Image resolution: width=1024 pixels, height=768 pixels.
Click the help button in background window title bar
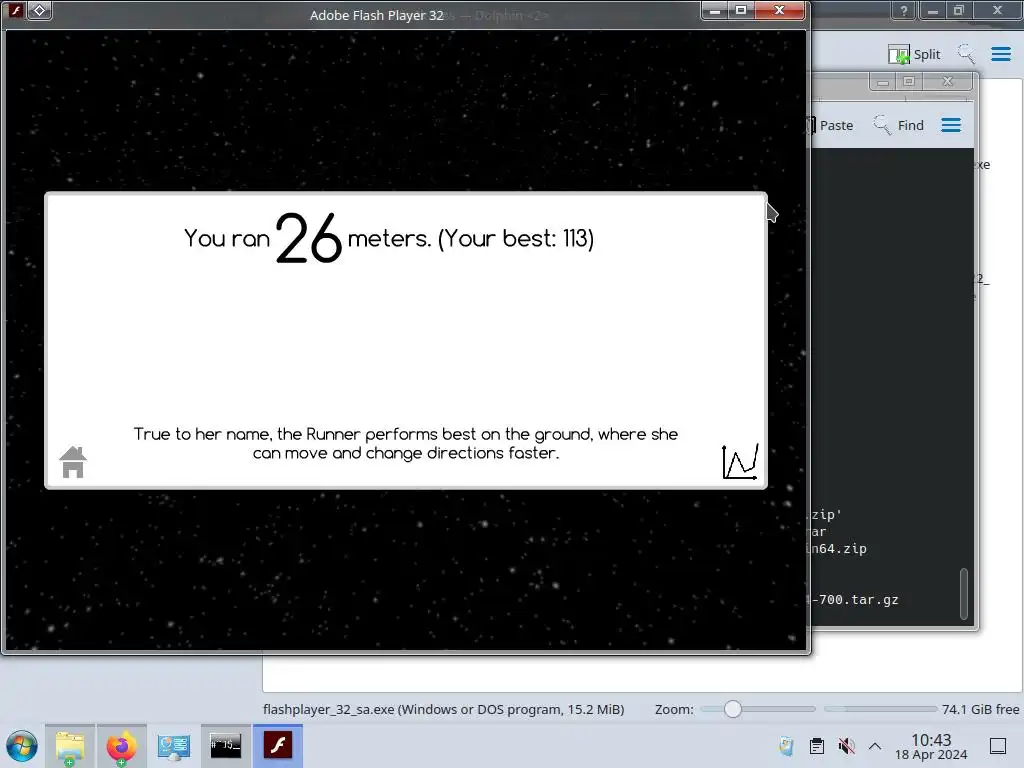tap(904, 10)
